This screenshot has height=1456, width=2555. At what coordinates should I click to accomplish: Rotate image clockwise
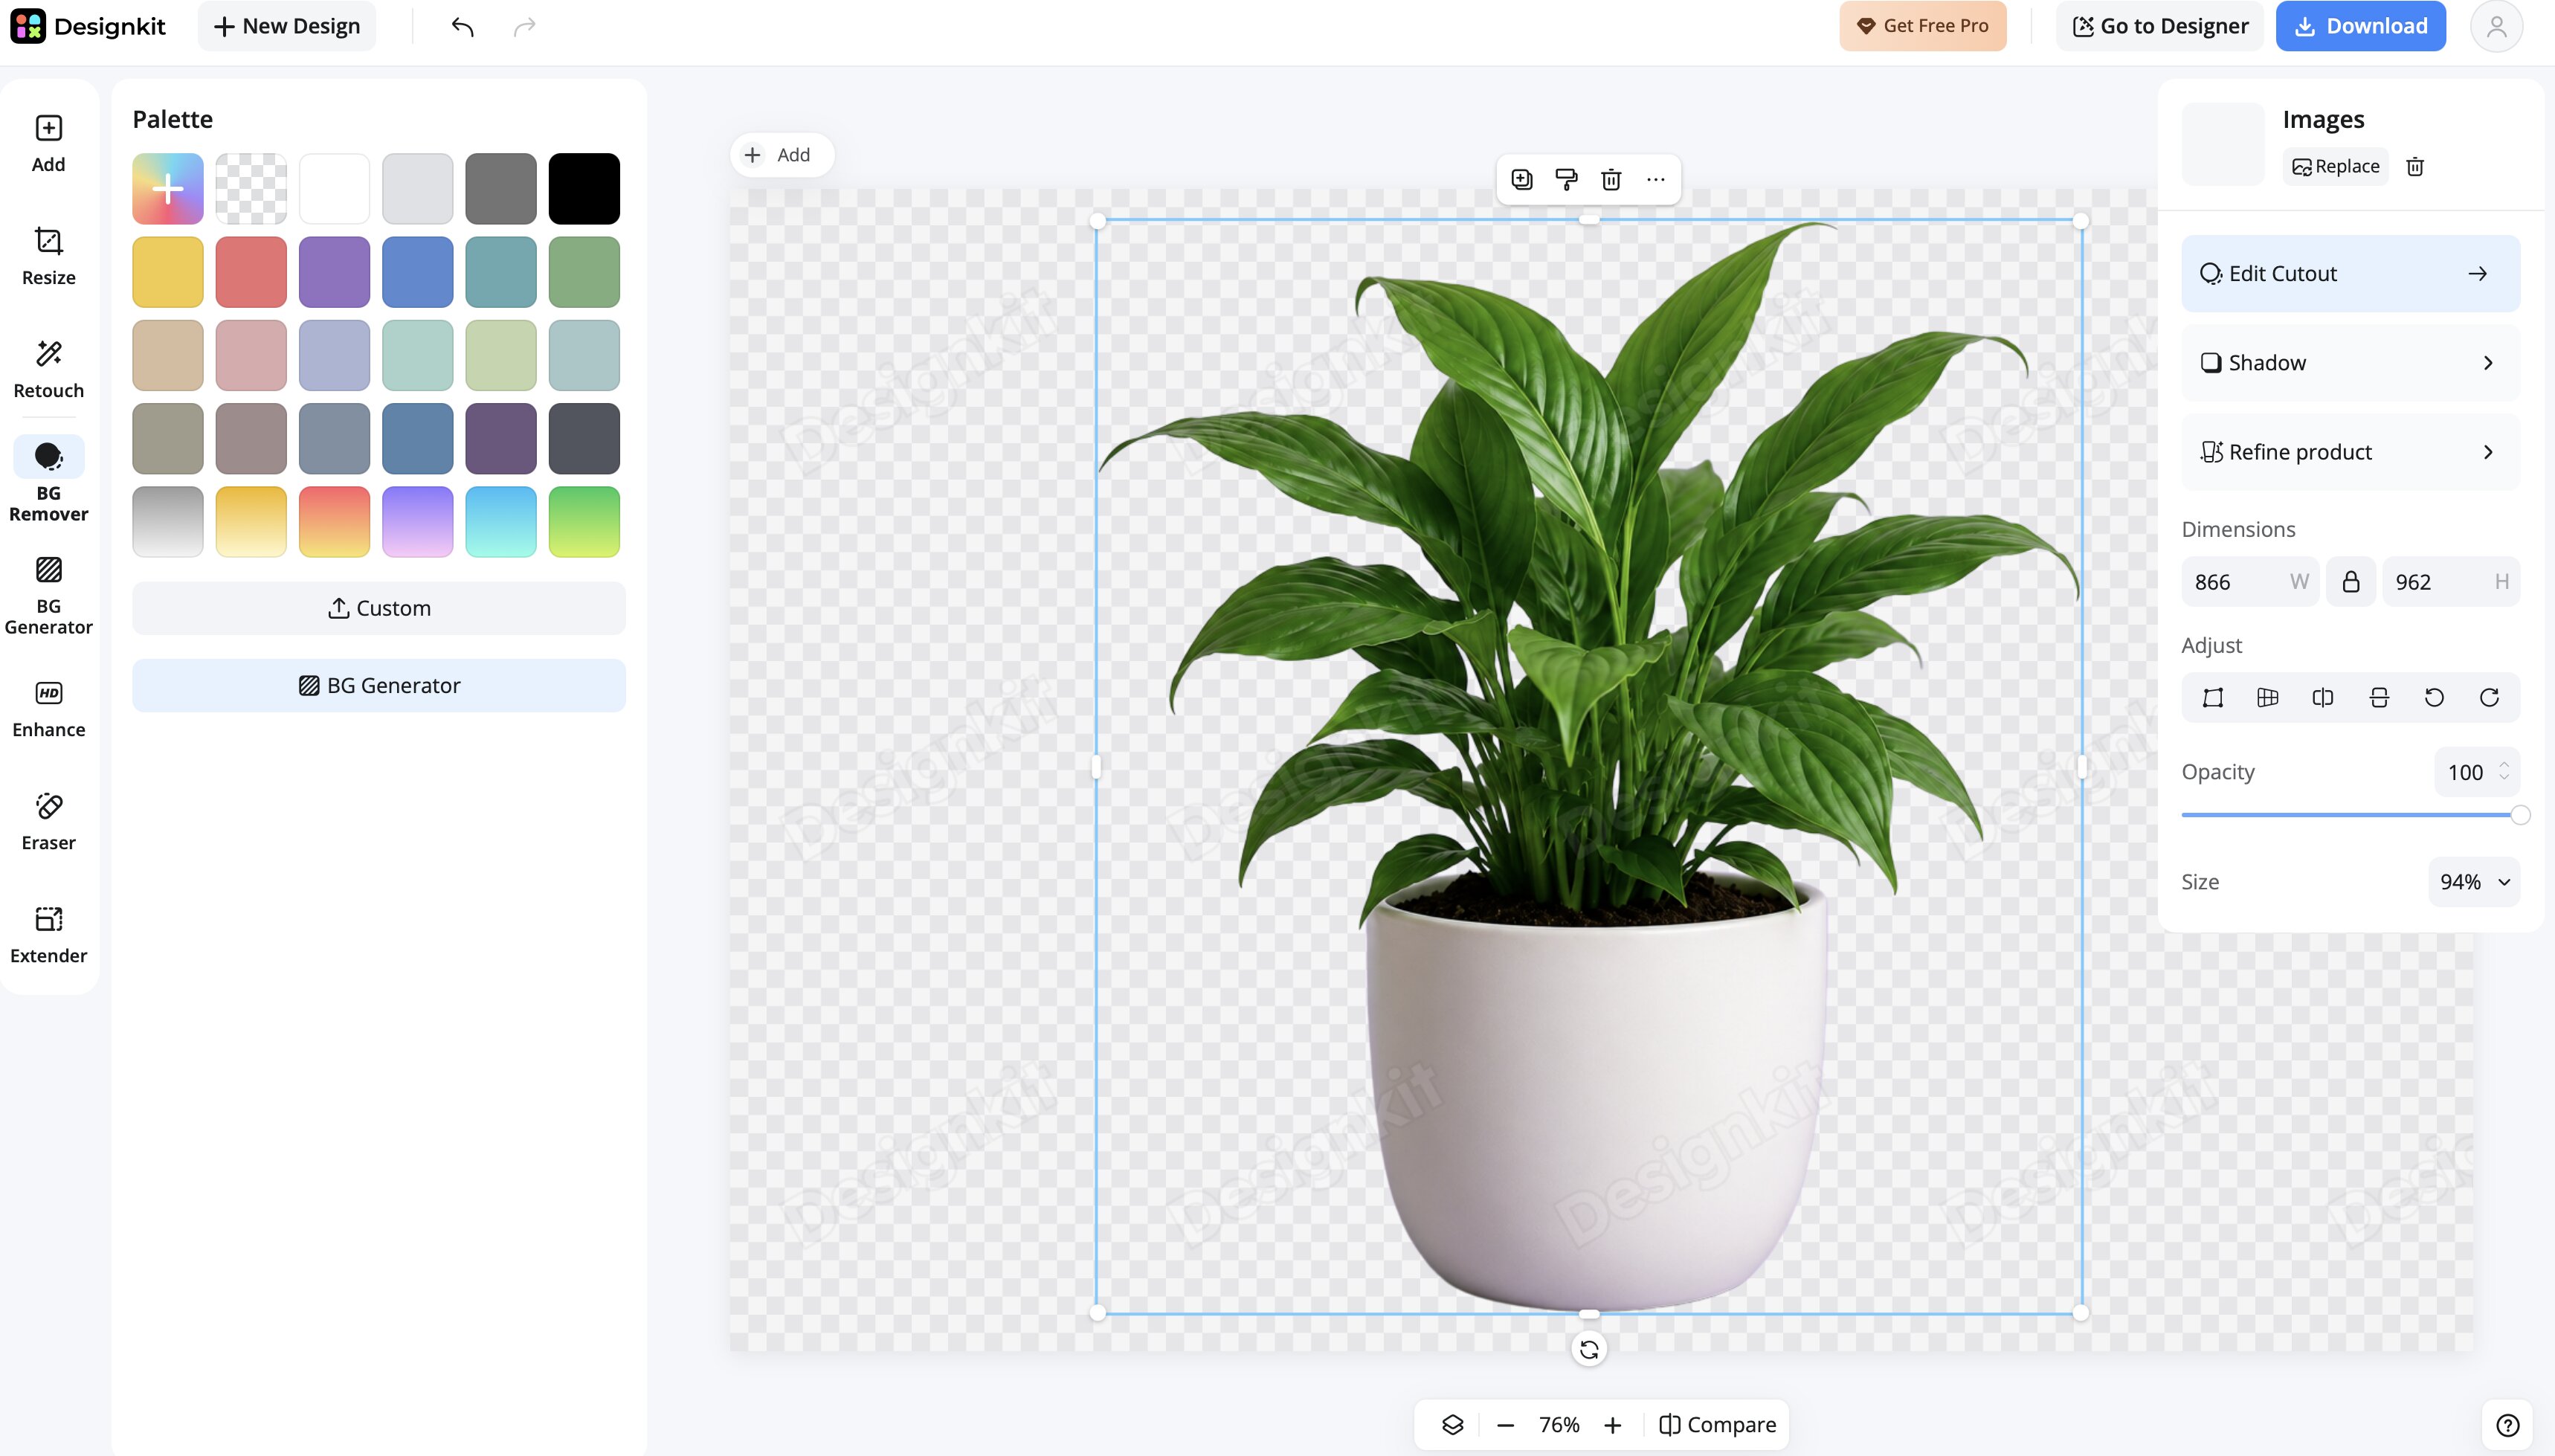[2489, 698]
